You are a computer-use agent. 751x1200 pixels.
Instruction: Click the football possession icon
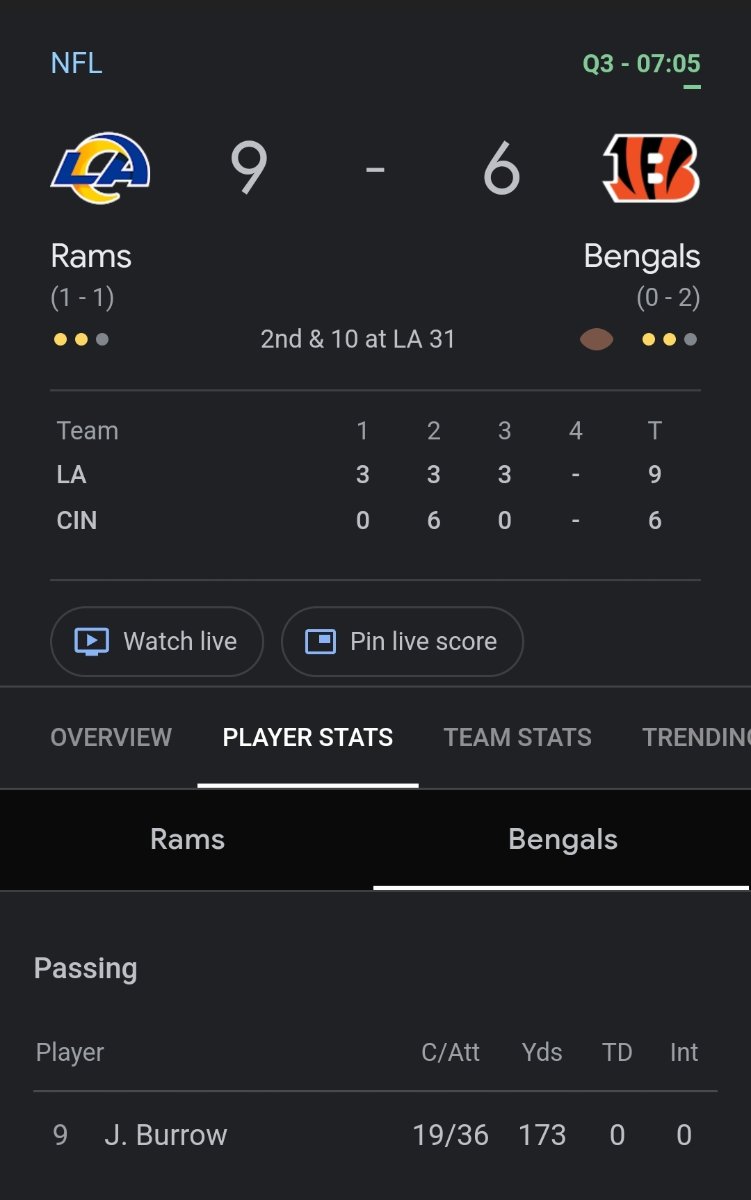[596, 339]
